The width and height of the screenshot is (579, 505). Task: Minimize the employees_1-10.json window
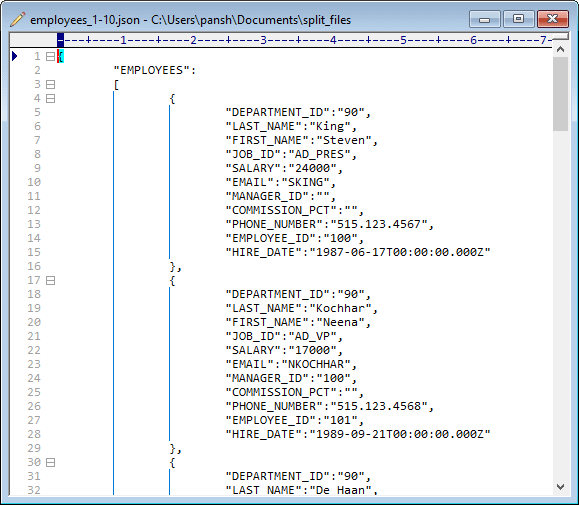tap(484, 19)
